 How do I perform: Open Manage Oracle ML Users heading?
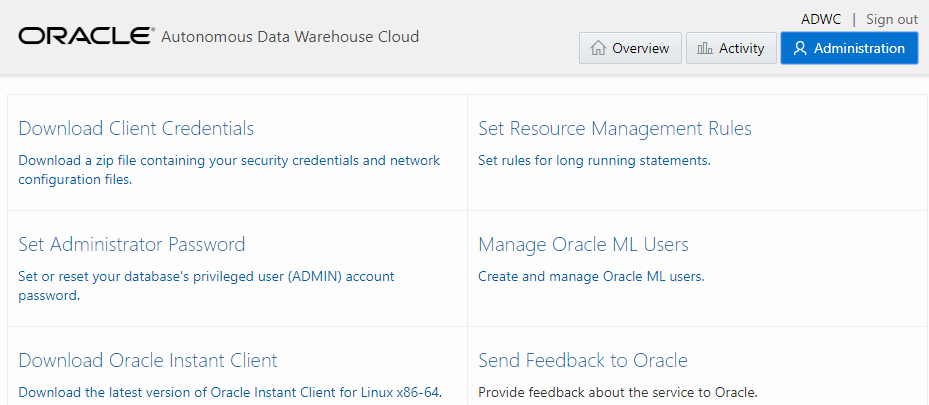[583, 244]
